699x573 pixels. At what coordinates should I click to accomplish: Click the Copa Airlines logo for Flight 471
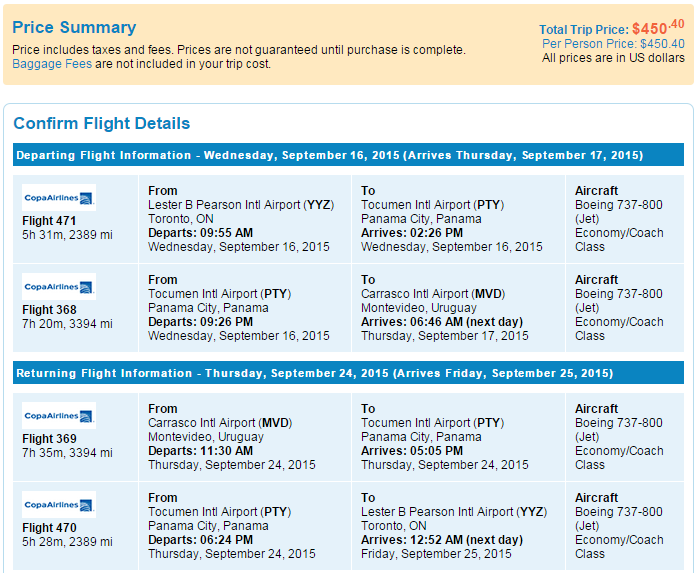pyautogui.click(x=59, y=198)
